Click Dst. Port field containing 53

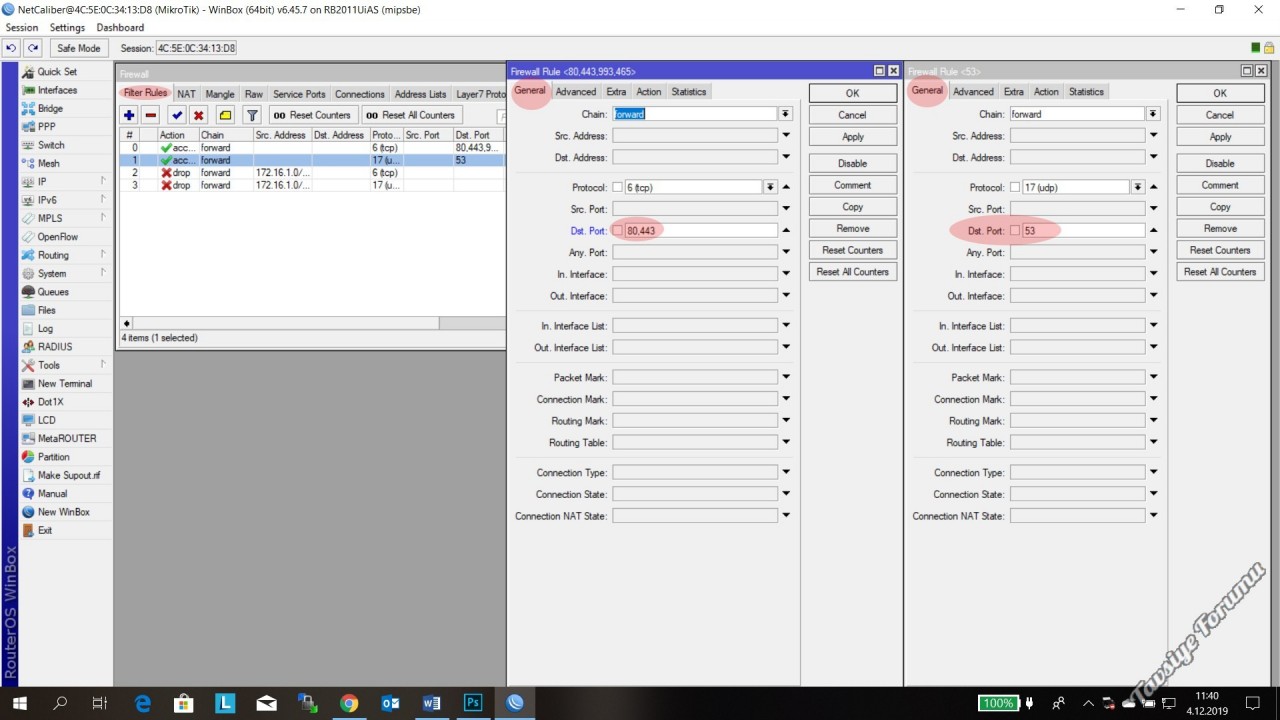coord(1083,231)
